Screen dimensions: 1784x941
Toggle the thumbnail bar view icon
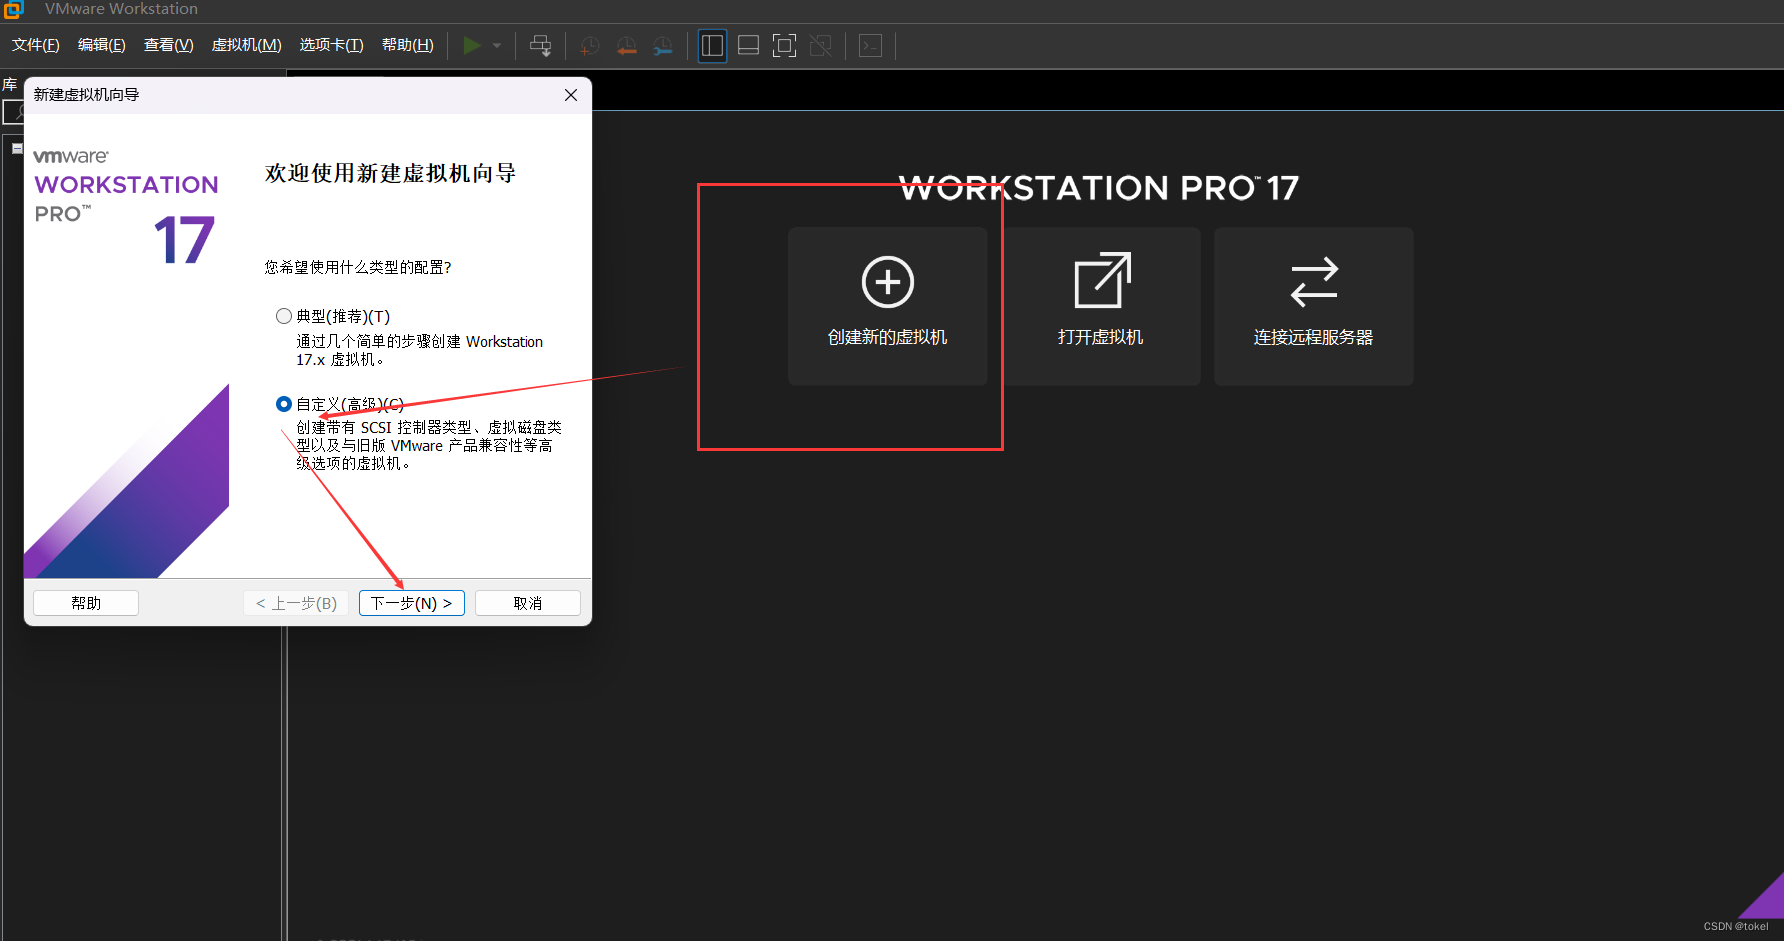coord(748,46)
